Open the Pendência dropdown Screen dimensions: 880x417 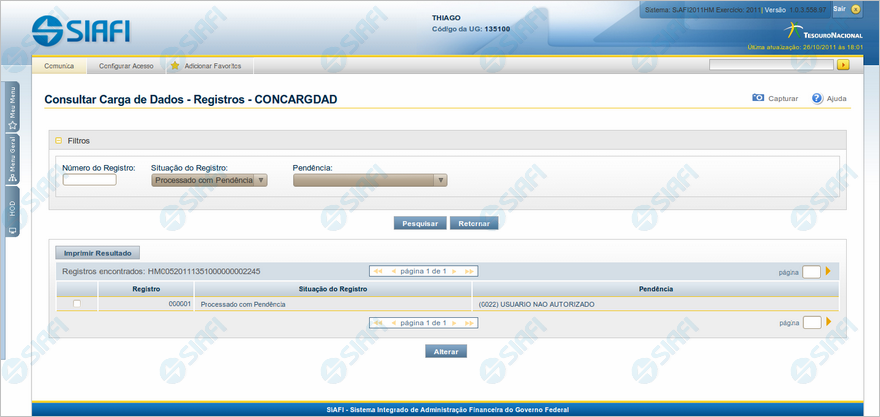369,180
